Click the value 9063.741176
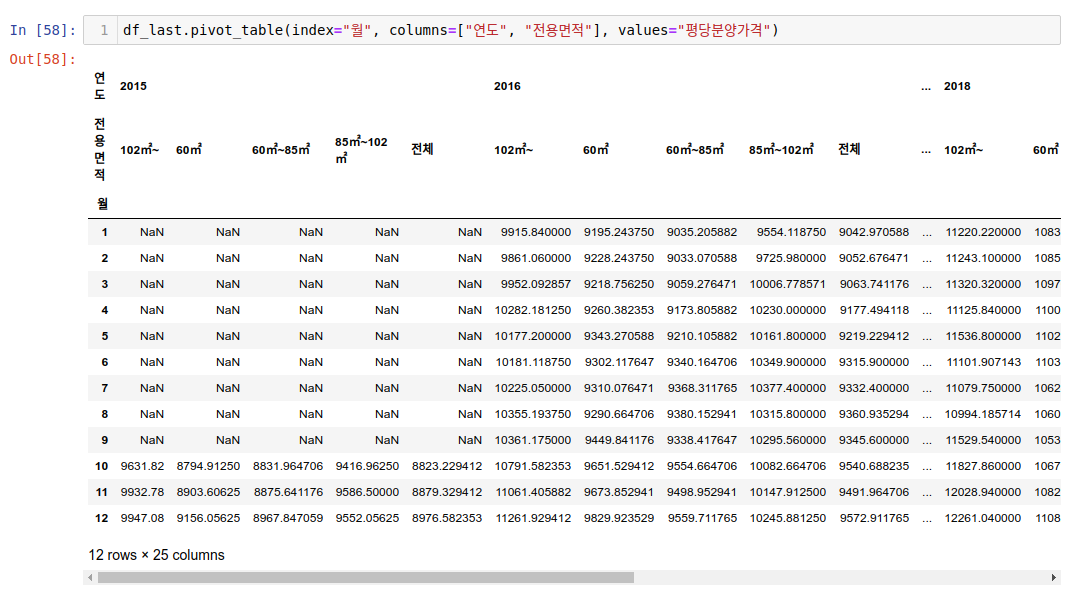1073x593 pixels. coord(874,285)
